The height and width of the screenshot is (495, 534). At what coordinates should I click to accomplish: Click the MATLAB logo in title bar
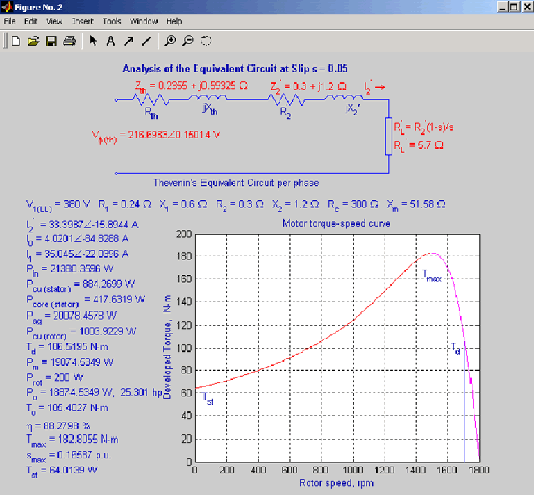coord(6,6)
